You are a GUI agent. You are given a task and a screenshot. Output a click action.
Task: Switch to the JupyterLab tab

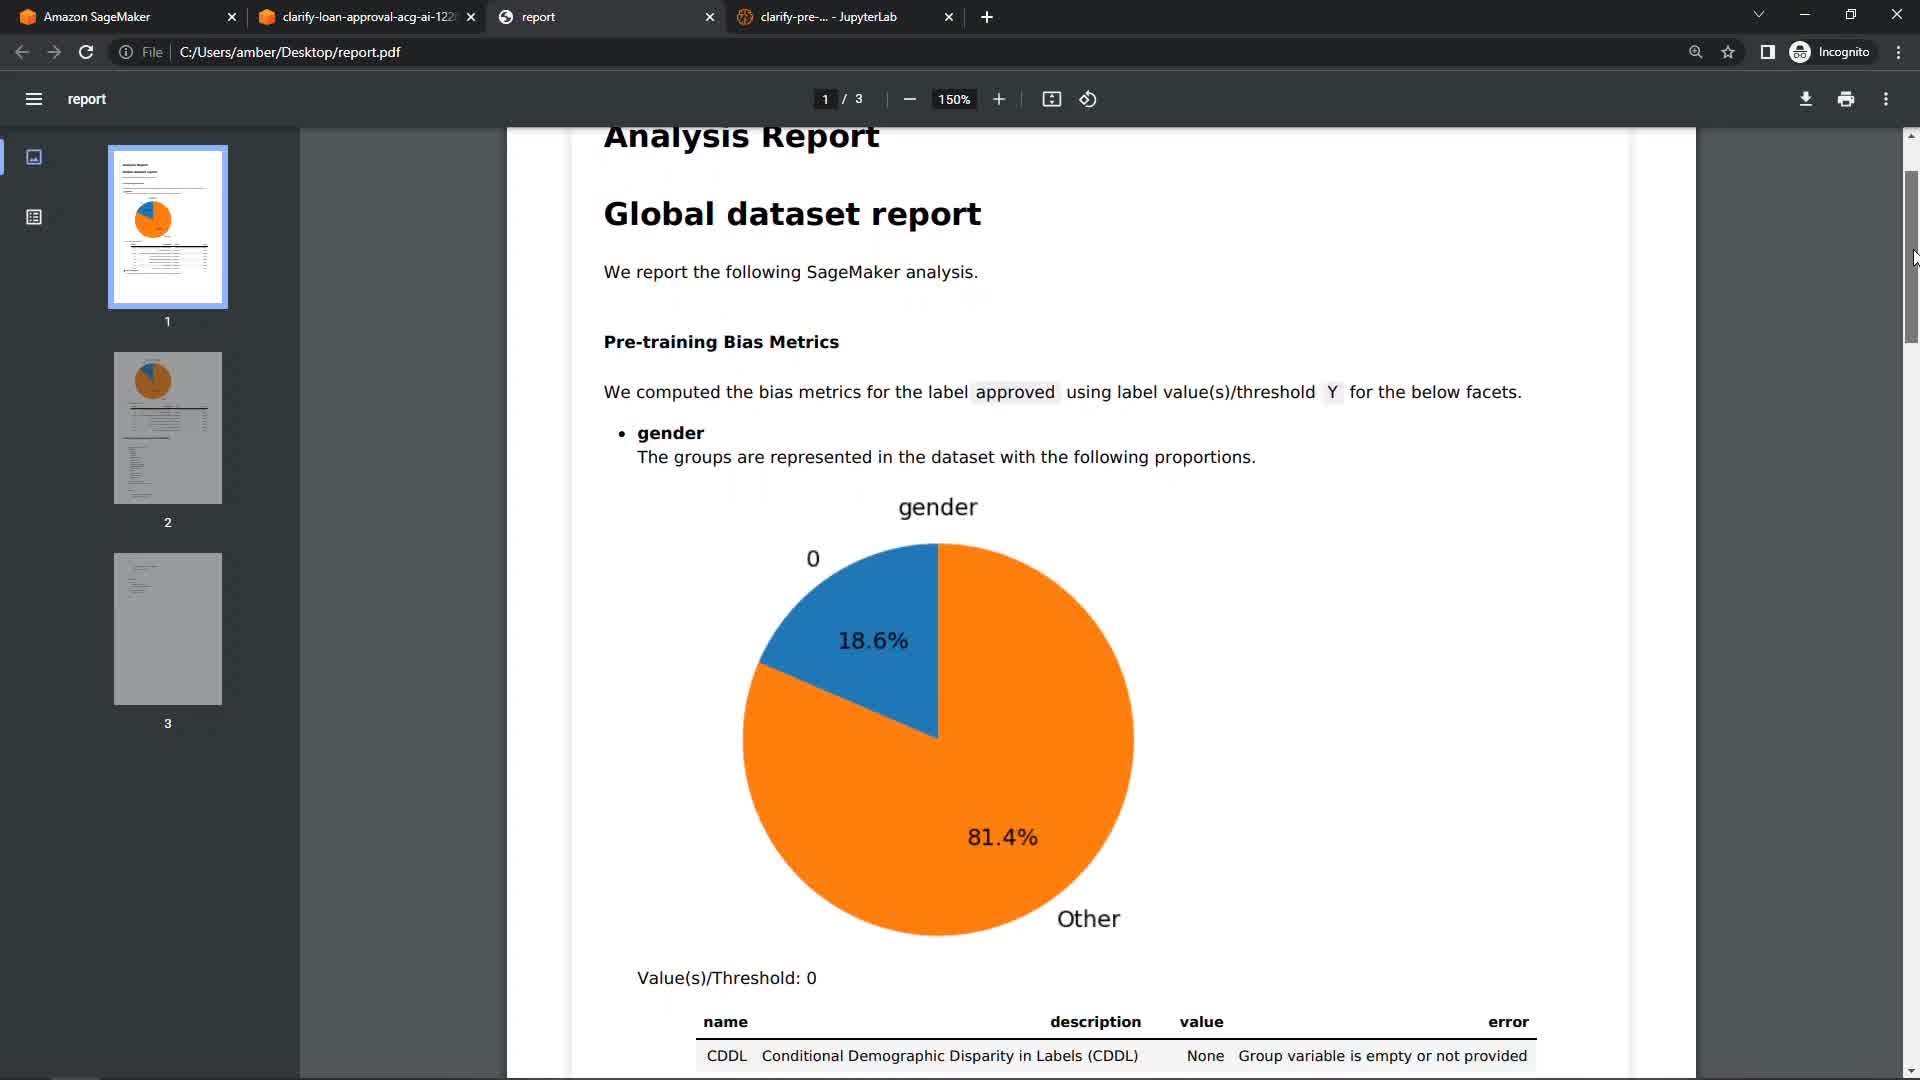tap(828, 17)
